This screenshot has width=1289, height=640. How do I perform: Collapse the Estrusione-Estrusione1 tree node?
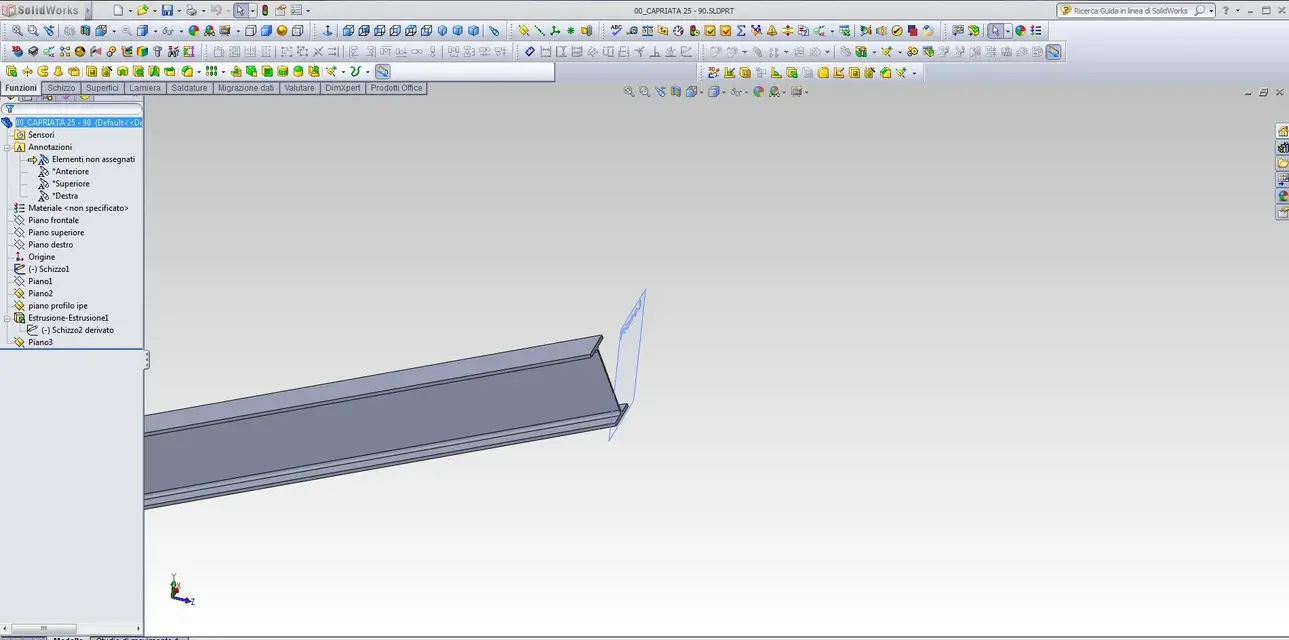click(x=7, y=318)
